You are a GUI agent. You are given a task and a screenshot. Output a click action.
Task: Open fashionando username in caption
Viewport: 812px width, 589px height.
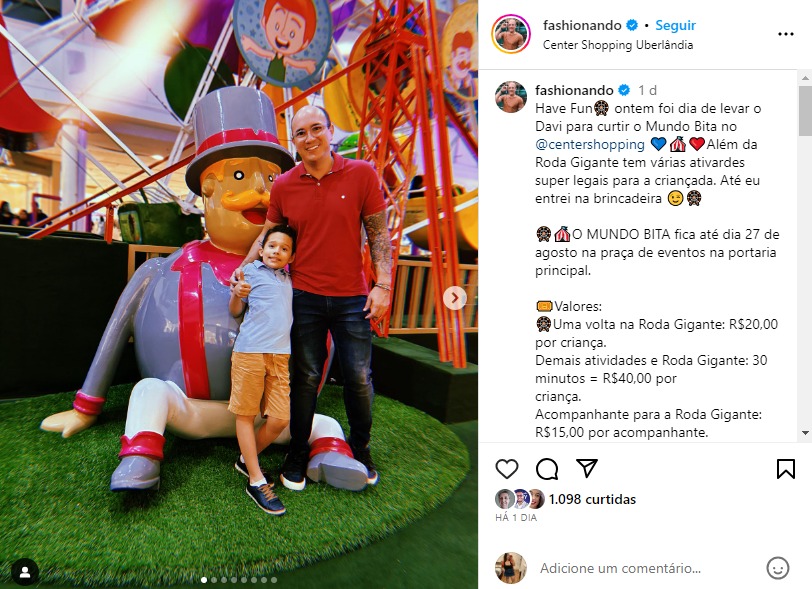click(x=574, y=90)
